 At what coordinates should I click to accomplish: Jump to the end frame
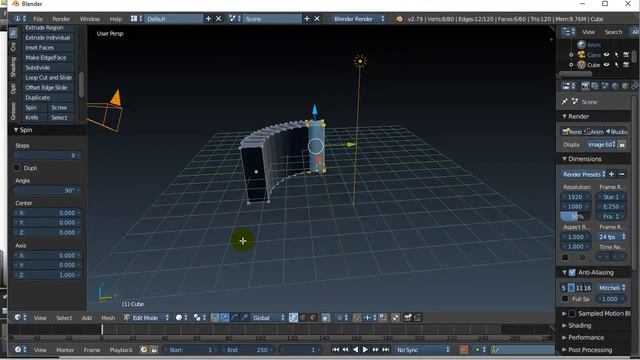[x=385, y=349]
